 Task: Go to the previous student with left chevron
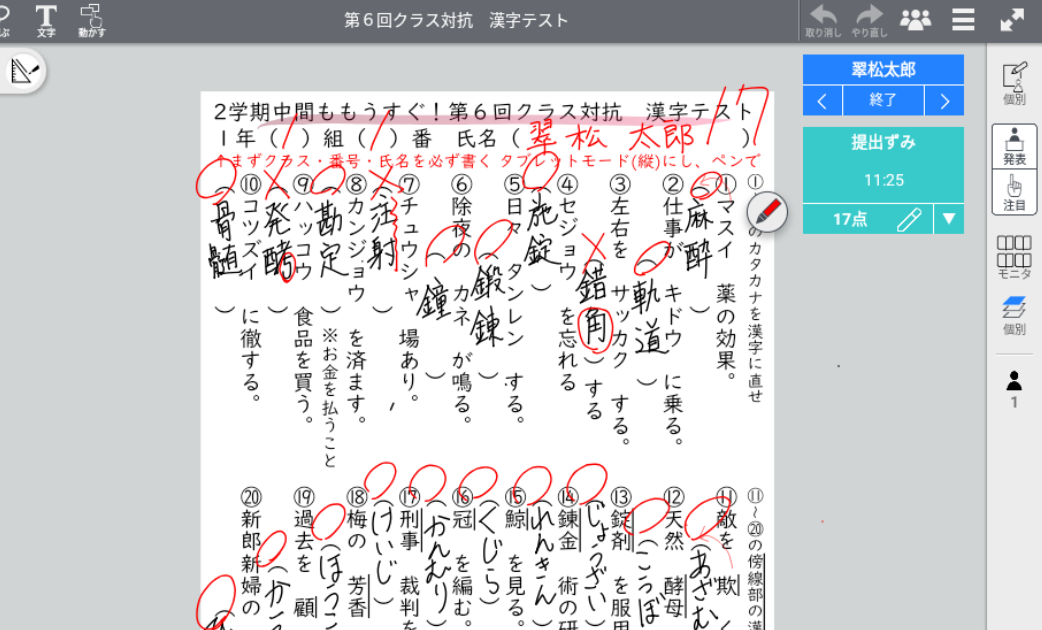(822, 101)
